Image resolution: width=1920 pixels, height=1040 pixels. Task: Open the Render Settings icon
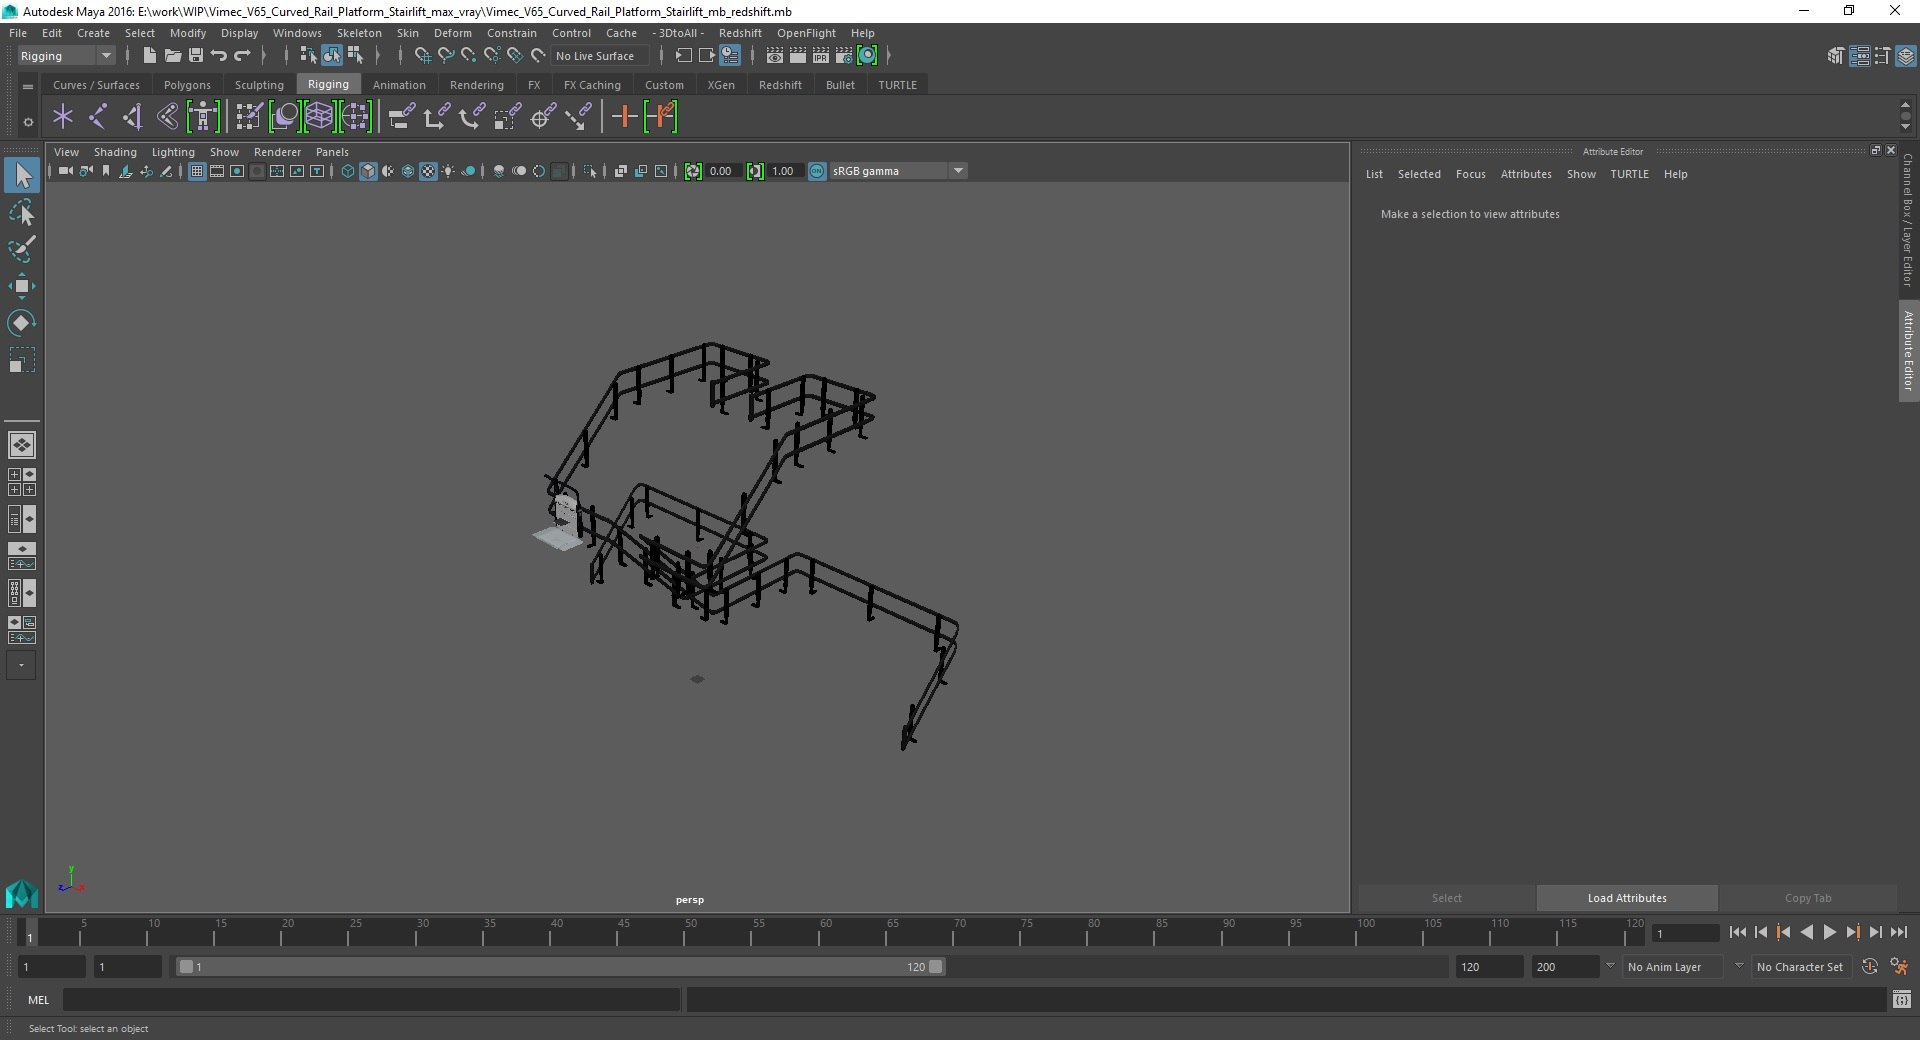point(844,56)
